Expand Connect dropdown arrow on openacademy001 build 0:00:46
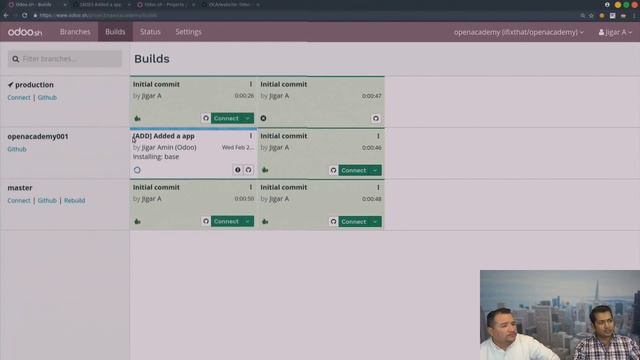640x360 pixels. pyautogui.click(x=375, y=170)
